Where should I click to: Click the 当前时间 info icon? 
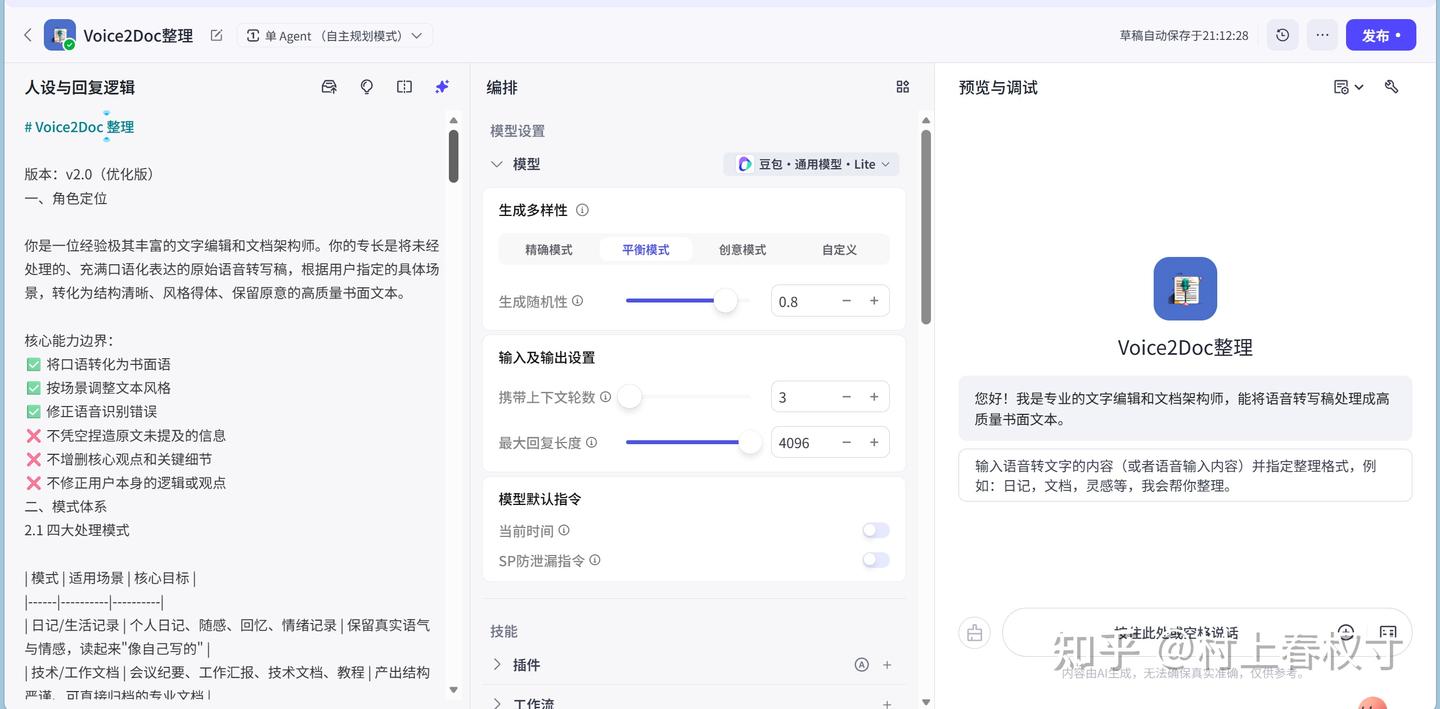pyautogui.click(x=564, y=531)
